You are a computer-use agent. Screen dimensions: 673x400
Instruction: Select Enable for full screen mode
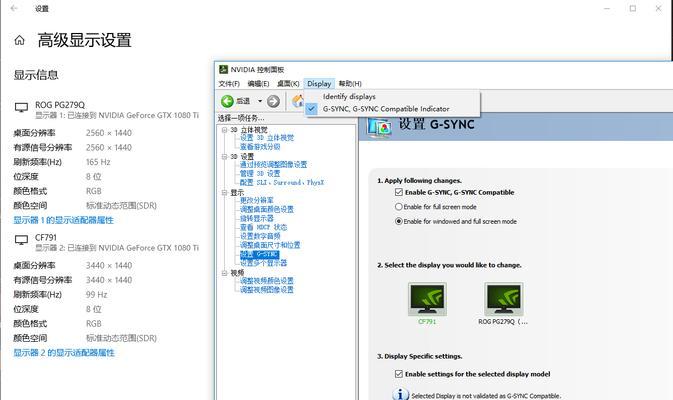click(x=399, y=207)
